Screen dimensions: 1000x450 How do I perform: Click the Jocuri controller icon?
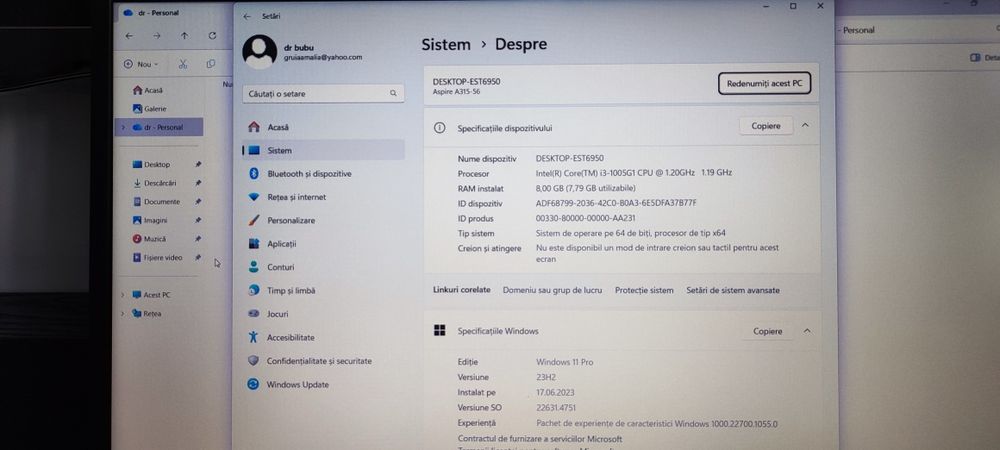coord(254,314)
